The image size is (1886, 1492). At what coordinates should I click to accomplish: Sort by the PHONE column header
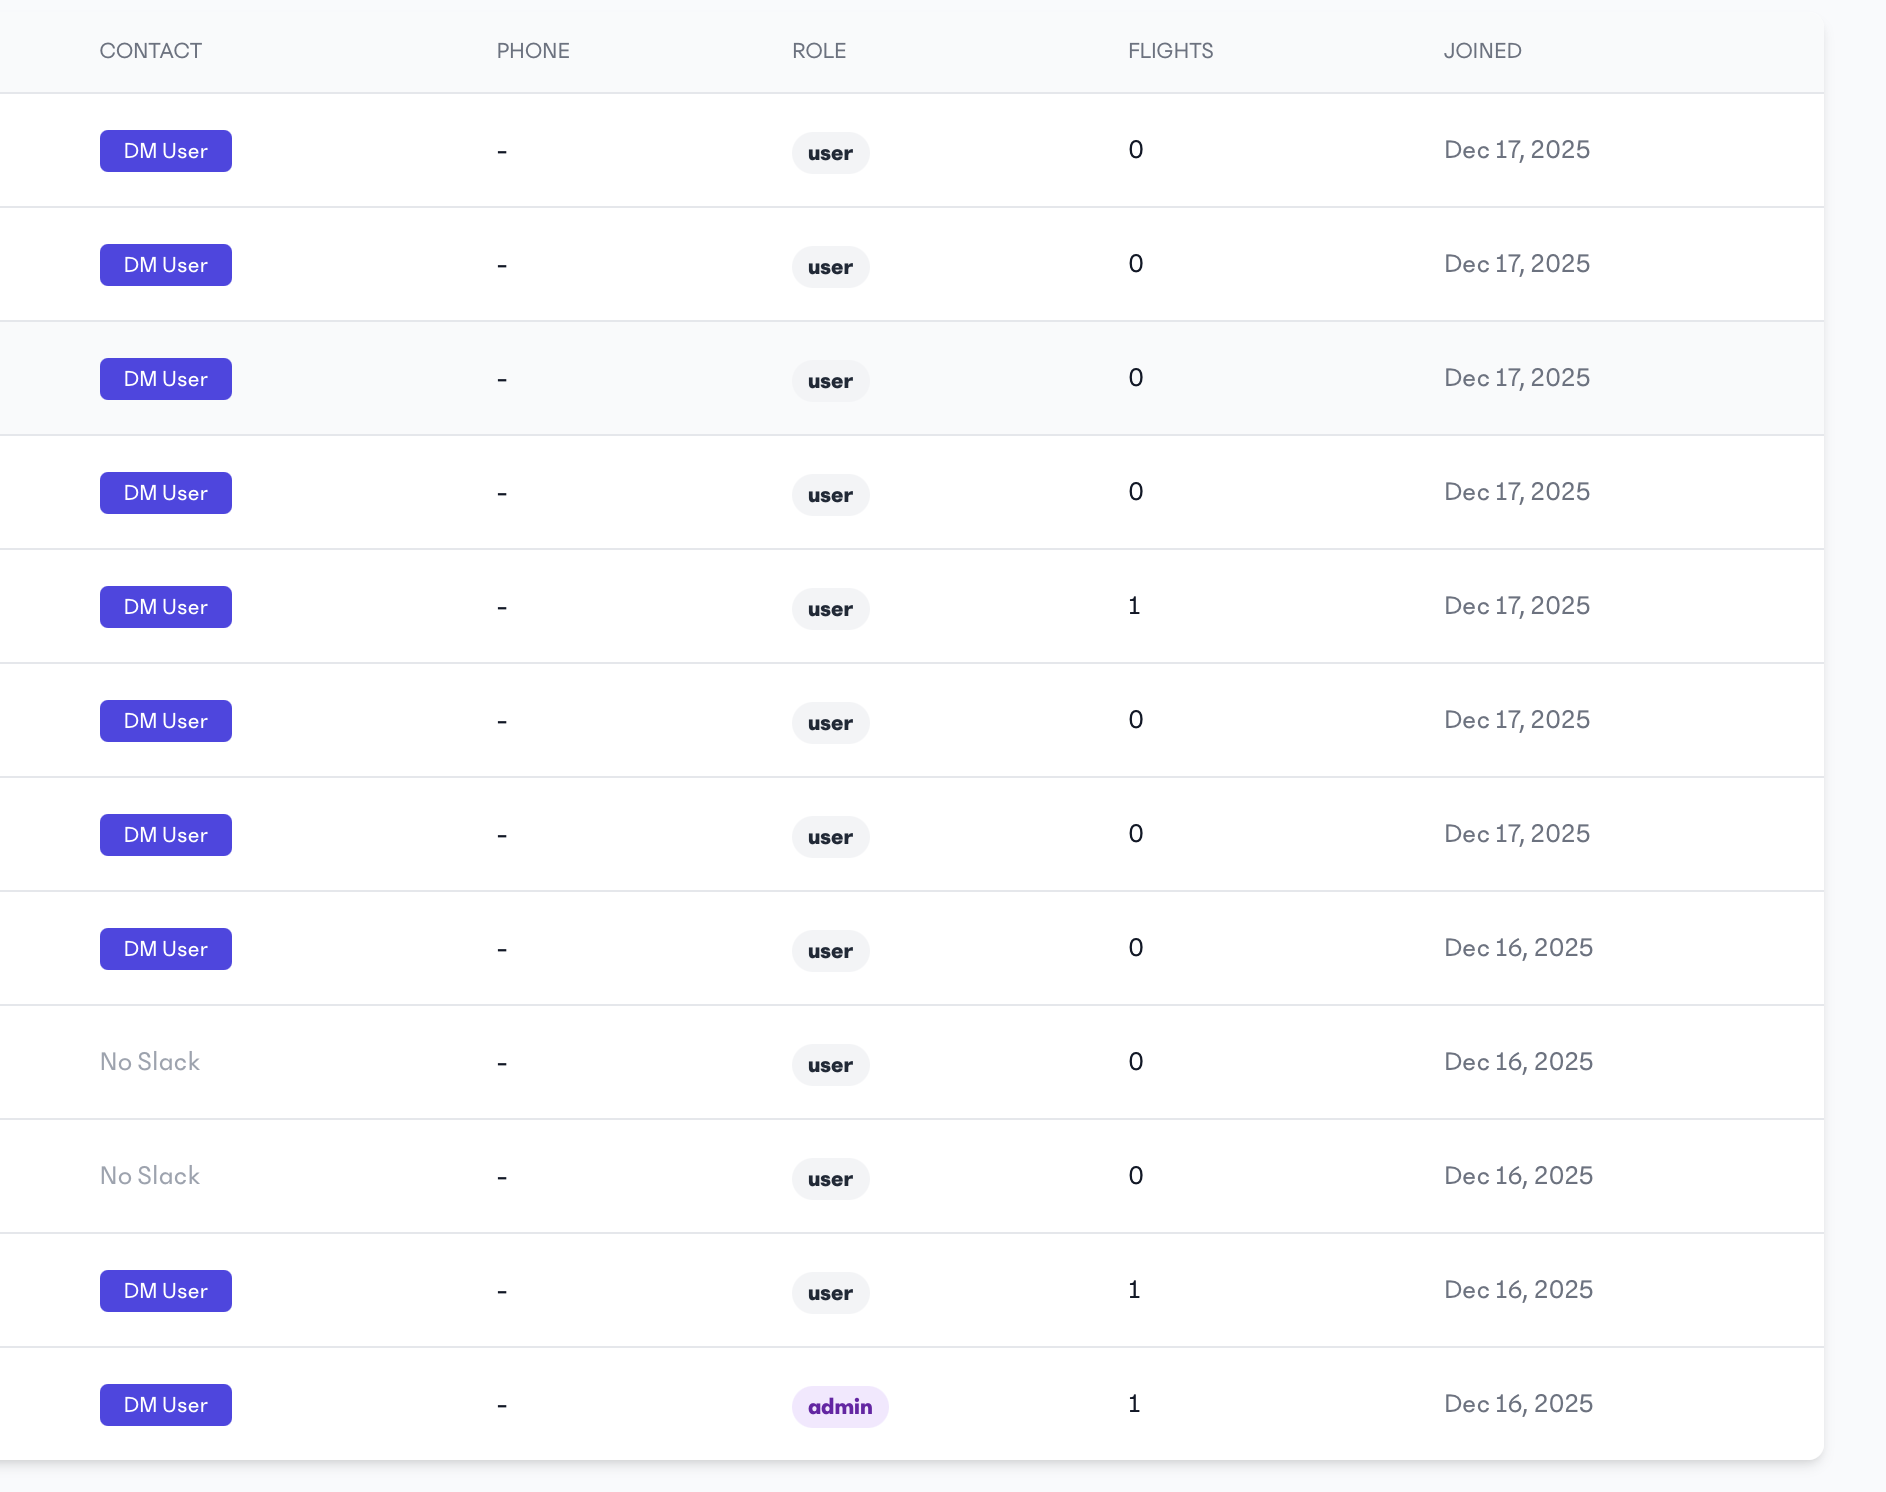[x=533, y=51]
